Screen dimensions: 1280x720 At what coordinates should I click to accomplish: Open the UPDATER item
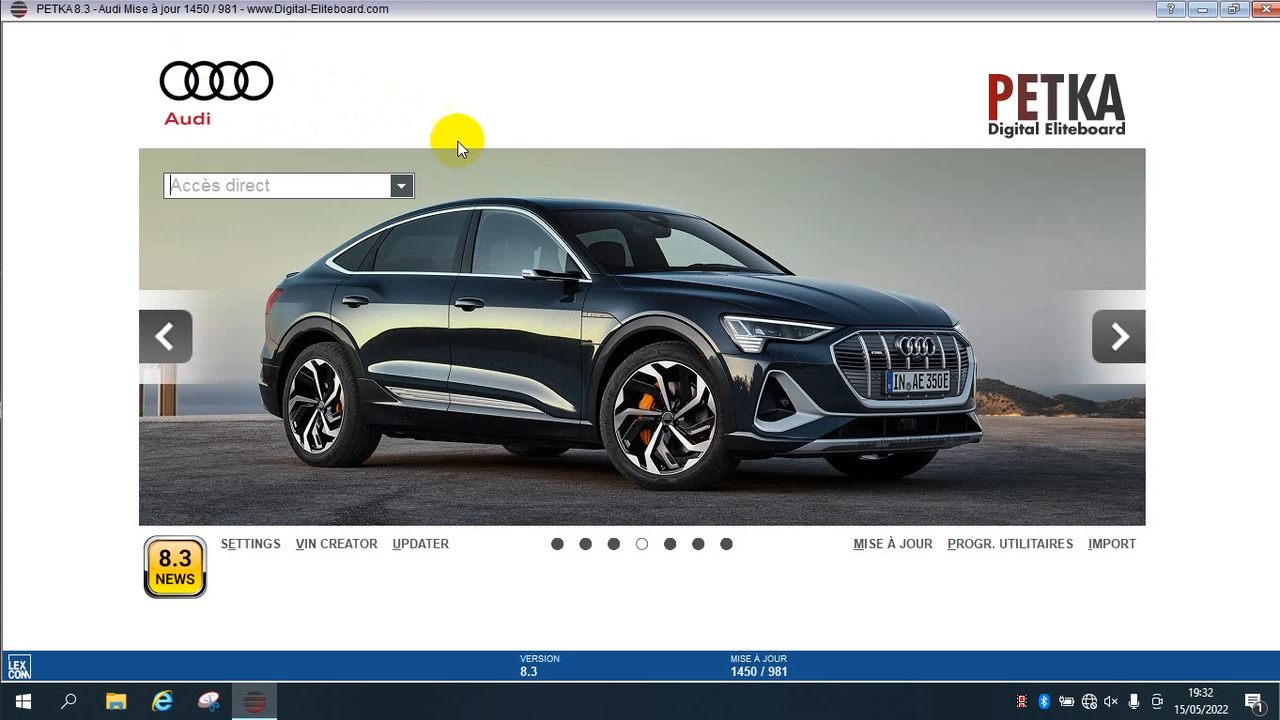[420, 544]
